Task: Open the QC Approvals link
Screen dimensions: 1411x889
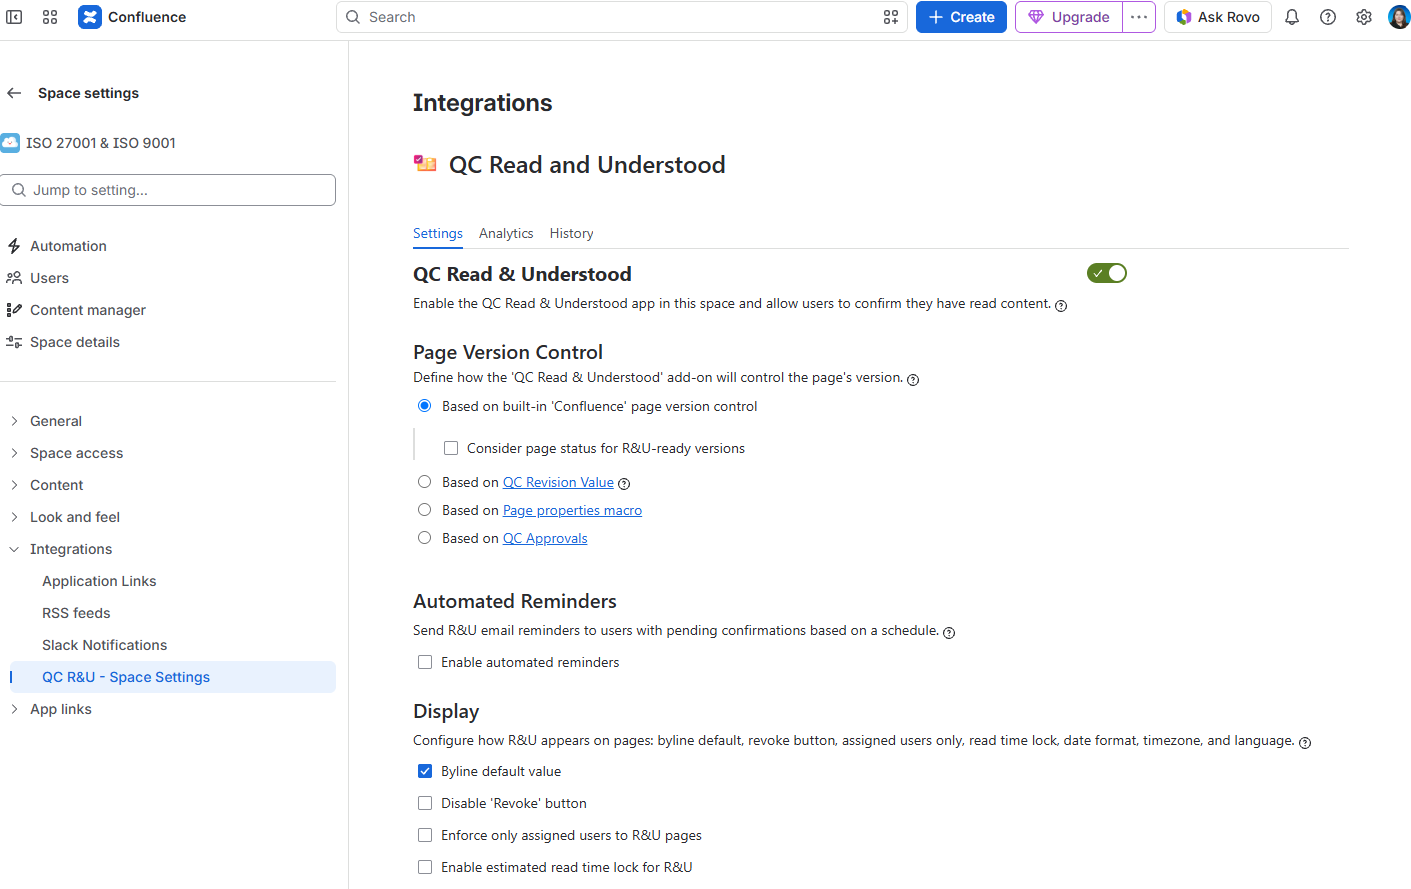Action: (545, 538)
